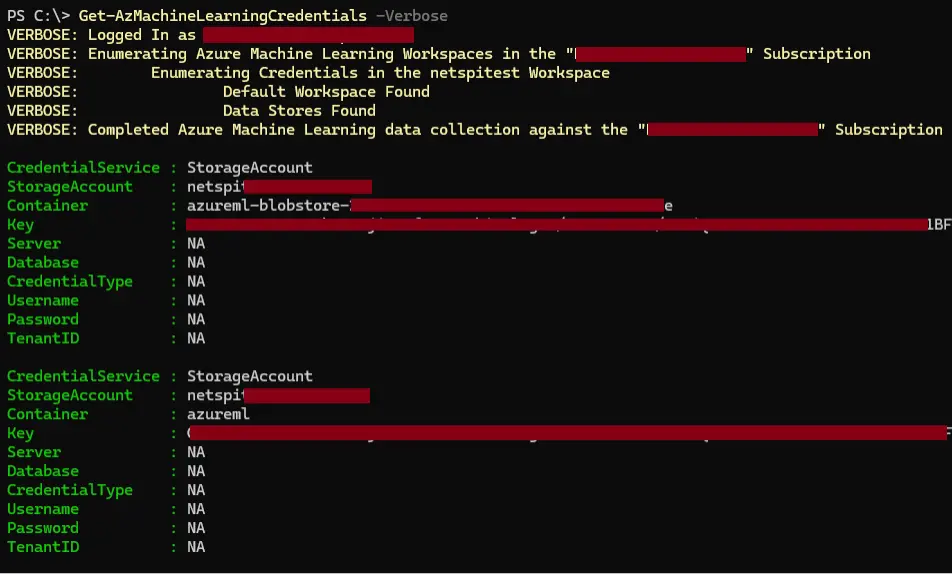Click the second Password label

pyautogui.click(x=43, y=528)
